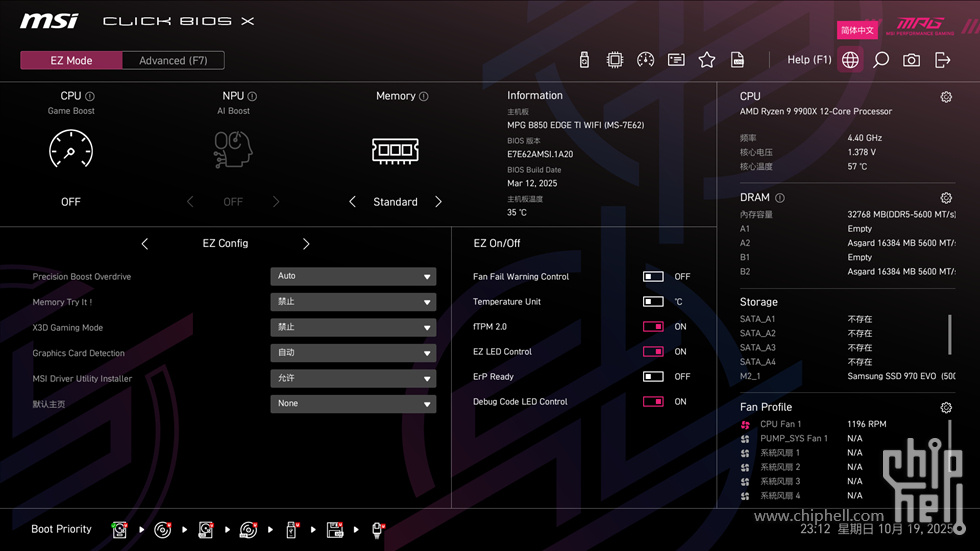Click the Game Boost speedometer icon
This screenshot has width=980, height=551.
coord(71,150)
